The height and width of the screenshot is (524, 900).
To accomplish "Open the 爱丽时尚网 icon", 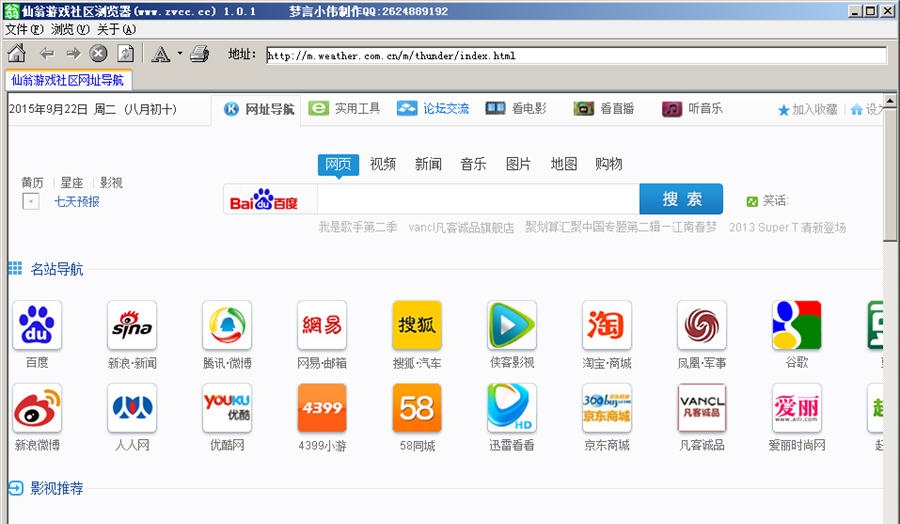I will [x=797, y=408].
